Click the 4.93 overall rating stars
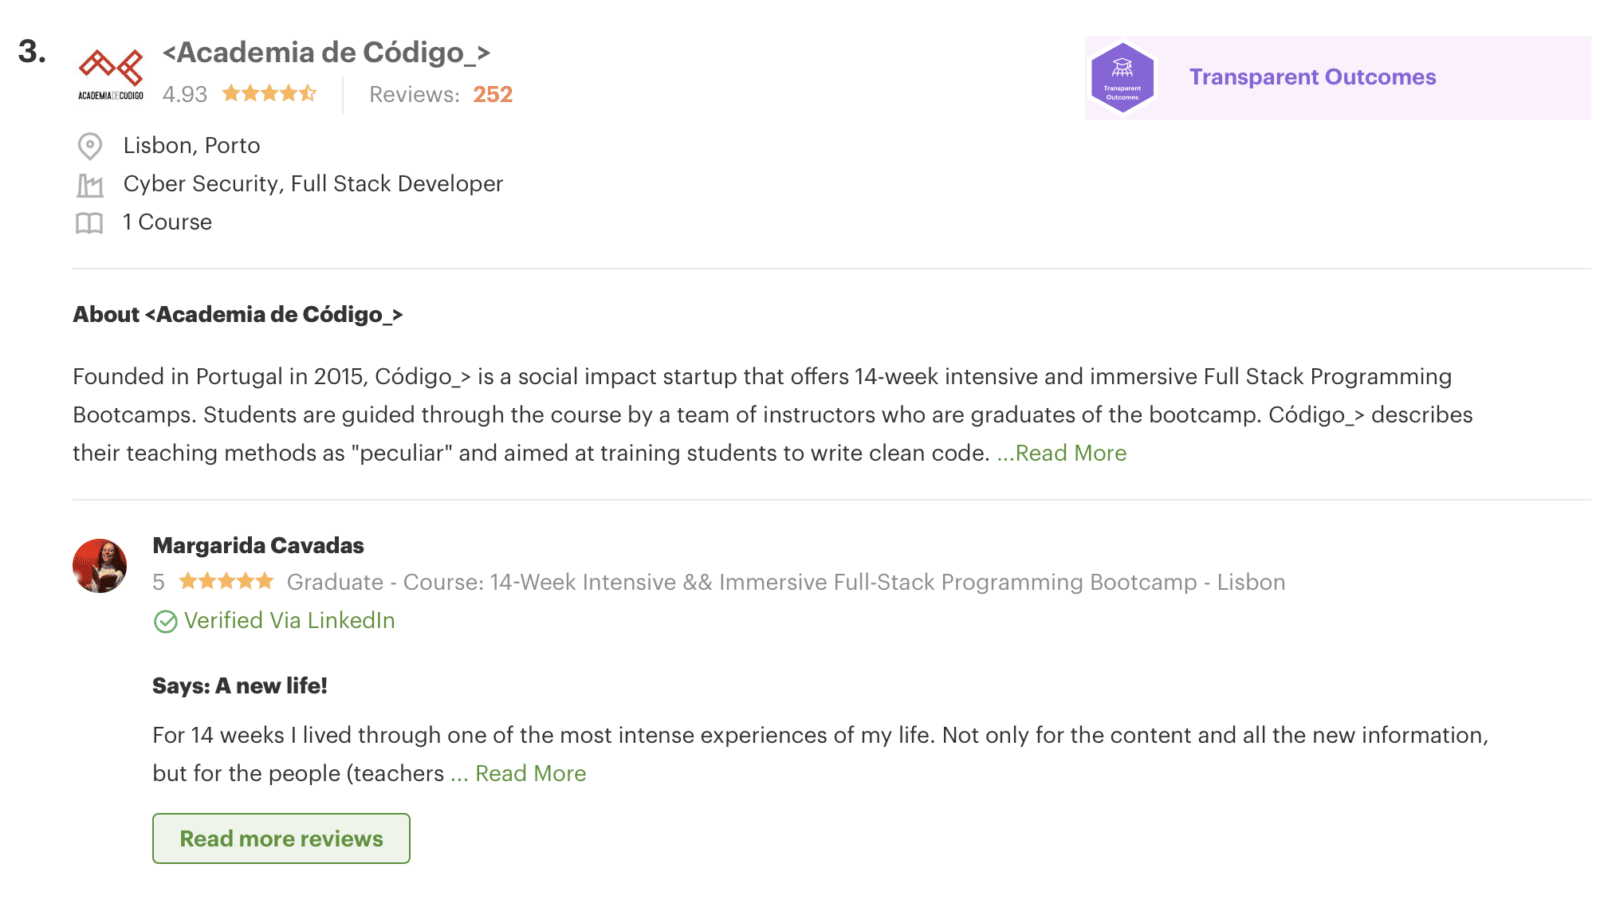 pyautogui.click(x=268, y=93)
